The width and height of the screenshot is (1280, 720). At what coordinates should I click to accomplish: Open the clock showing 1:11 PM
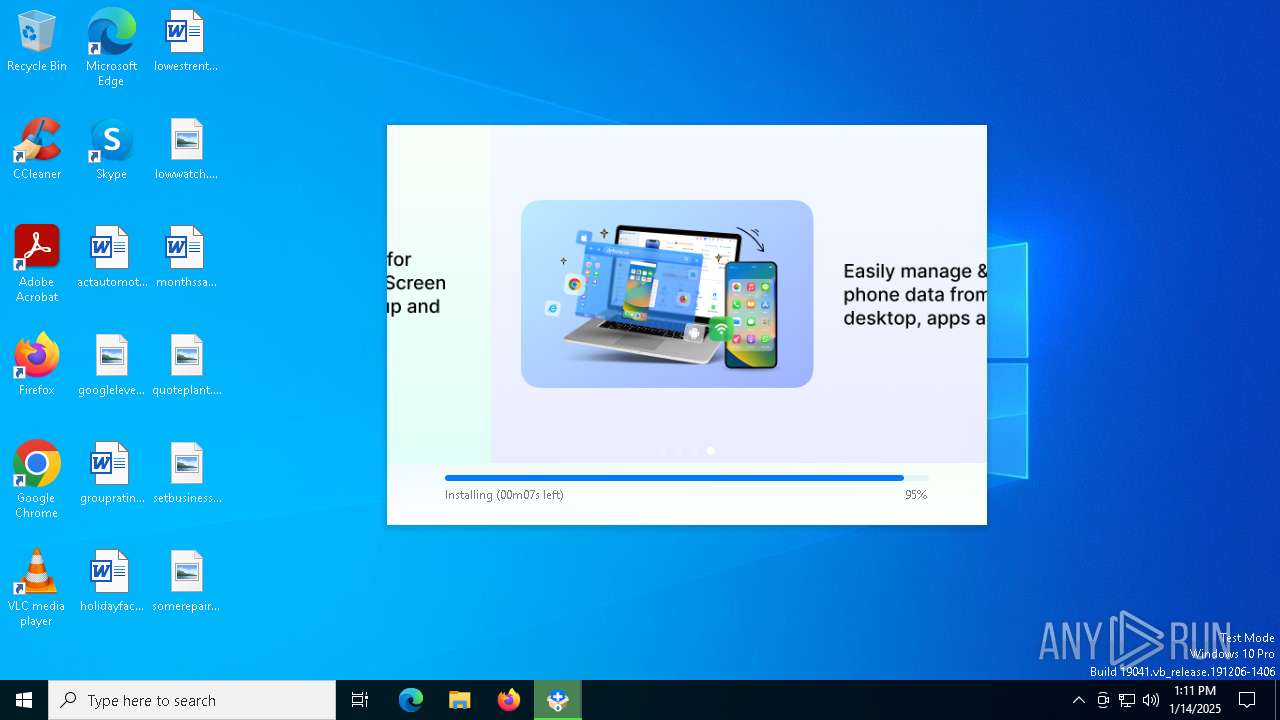1195,700
